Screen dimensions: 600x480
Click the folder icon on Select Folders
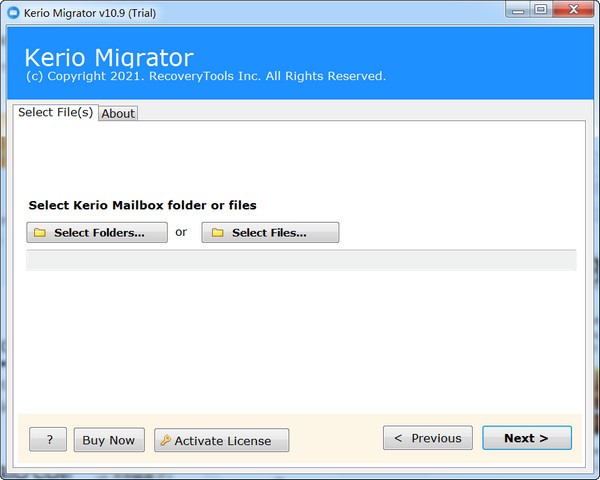click(40, 233)
